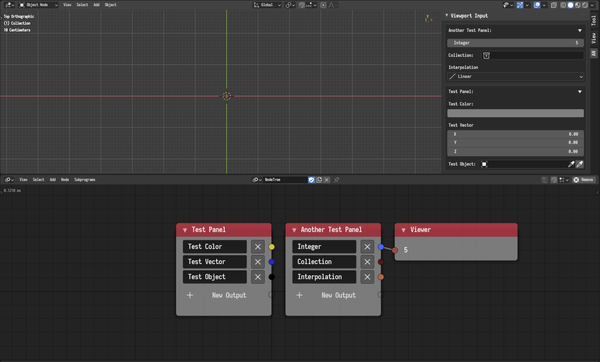Screen dimensions: 600x362
Task: Collapse the Another Test Panel node
Action: click(x=294, y=230)
